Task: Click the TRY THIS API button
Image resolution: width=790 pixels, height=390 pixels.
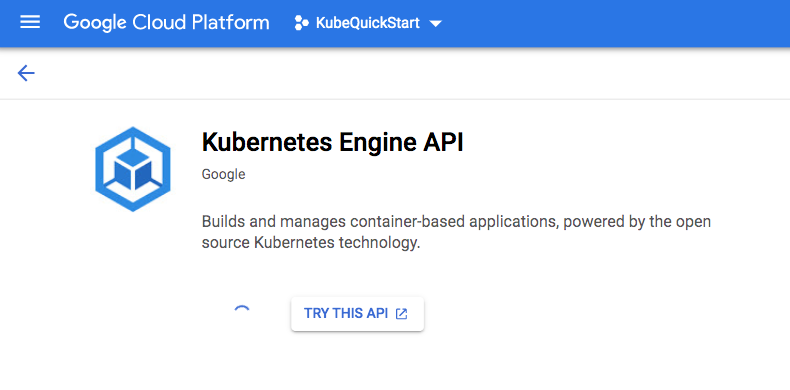Action: [x=357, y=314]
